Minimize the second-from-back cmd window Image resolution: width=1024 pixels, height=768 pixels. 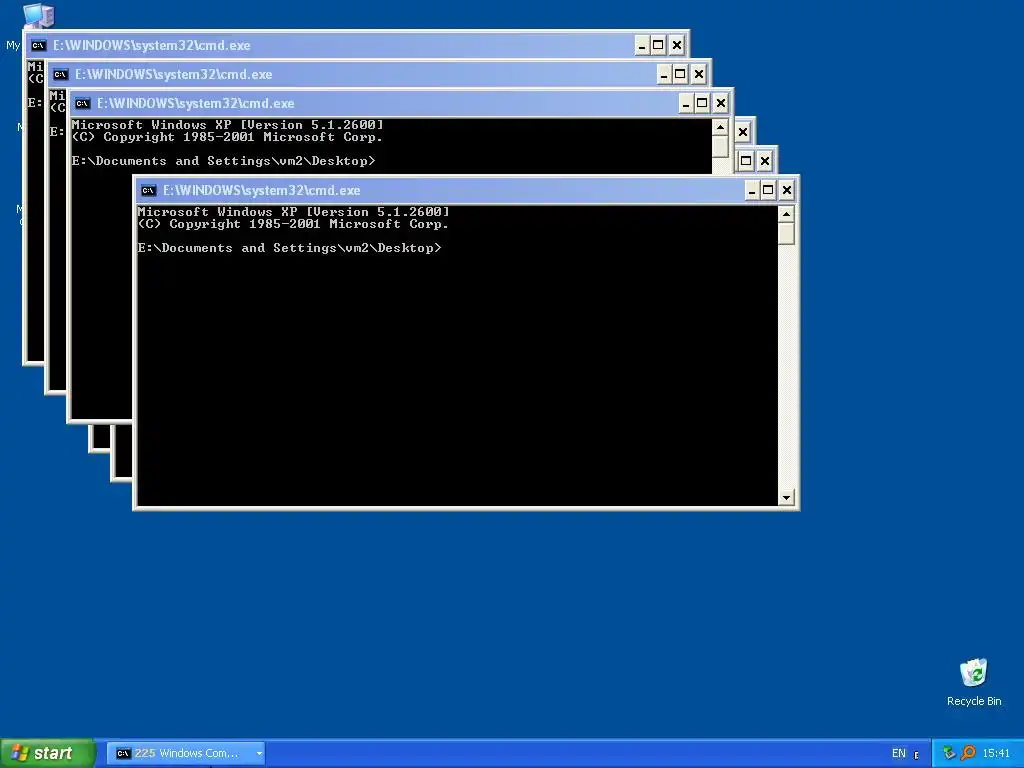tap(664, 74)
